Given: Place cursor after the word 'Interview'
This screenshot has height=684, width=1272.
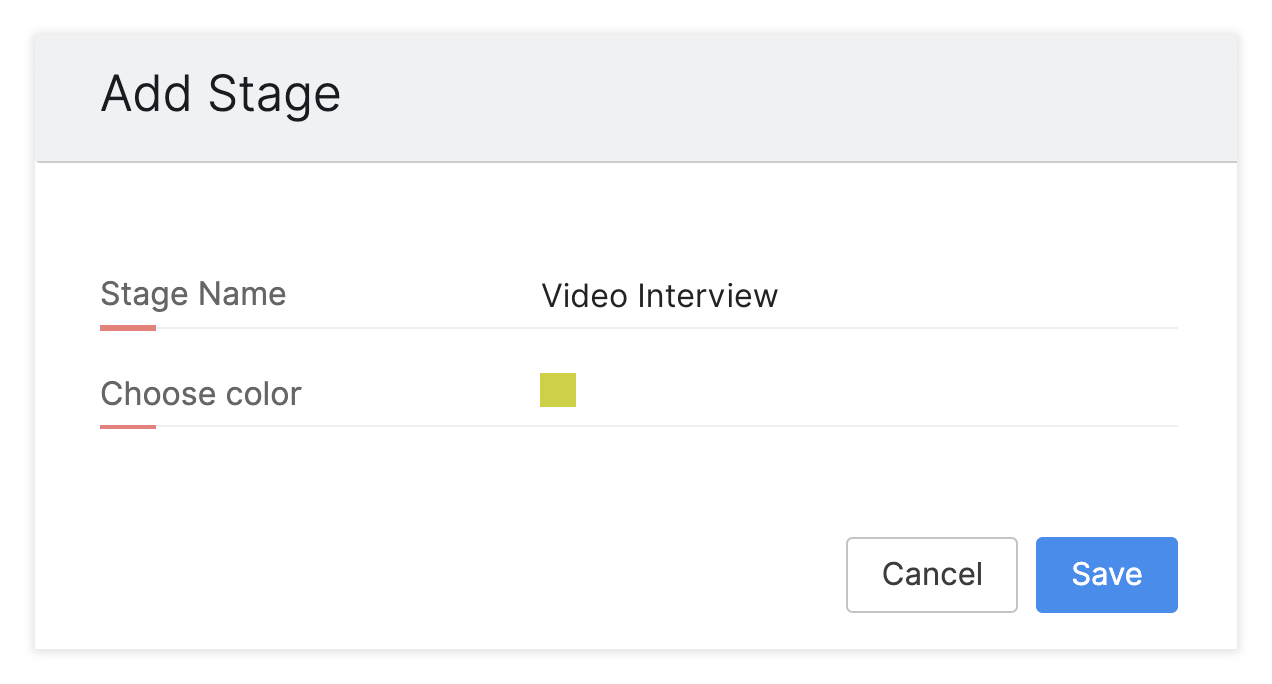Looking at the screenshot, I should (x=779, y=296).
